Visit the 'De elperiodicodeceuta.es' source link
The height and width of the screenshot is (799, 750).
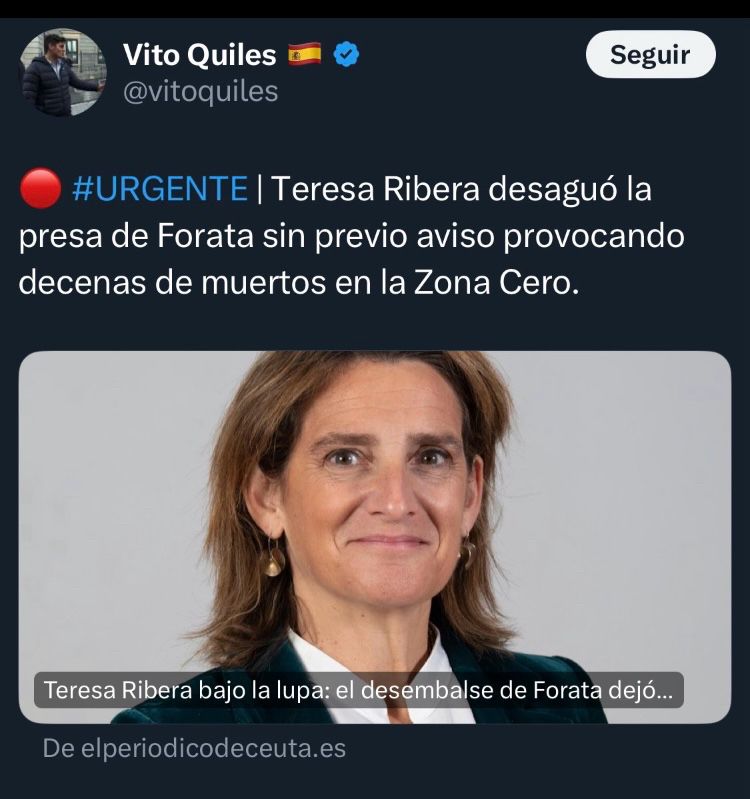tap(194, 749)
